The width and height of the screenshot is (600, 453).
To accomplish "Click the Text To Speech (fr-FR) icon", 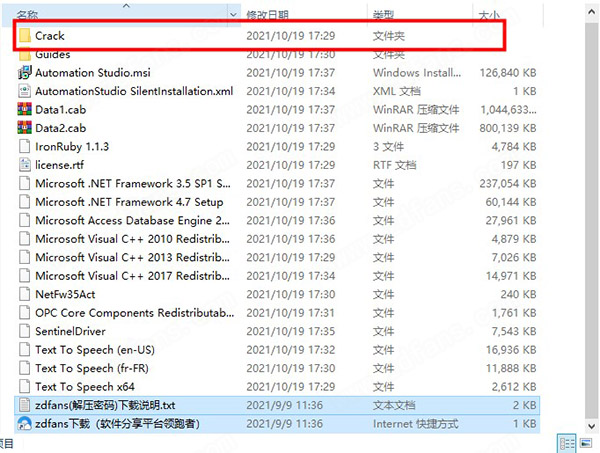I will click(25, 368).
